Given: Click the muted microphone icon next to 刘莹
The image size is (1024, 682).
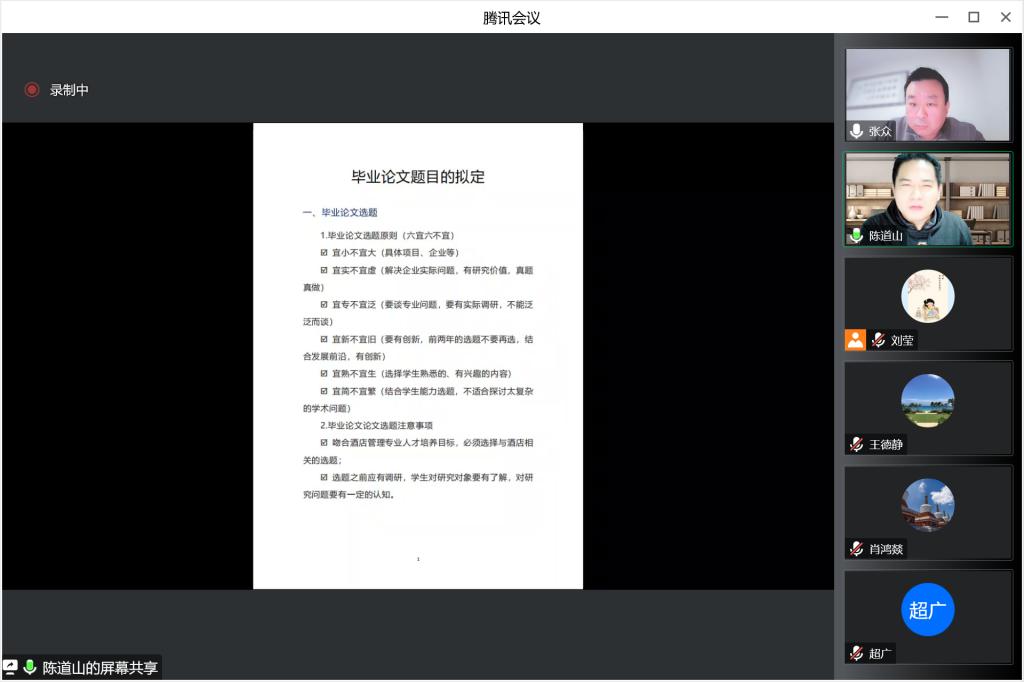Looking at the screenshot, I should tap(878, 340).
